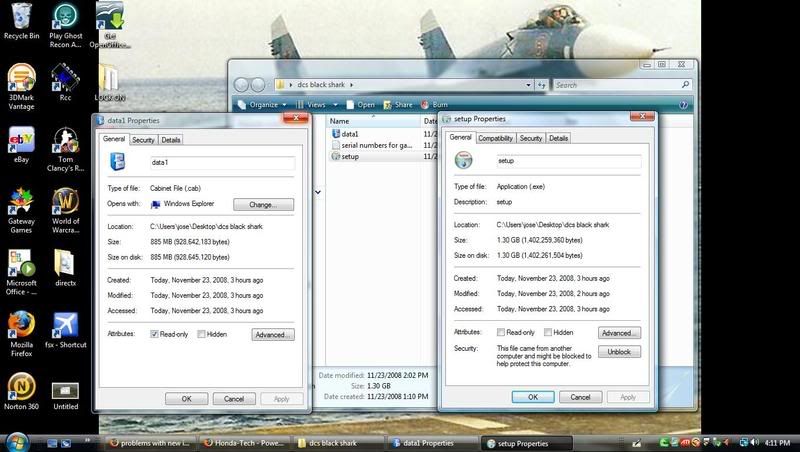Image resolution: width=800 pixels, height=452 pixels.
Task: Open the LOCK ON folder icon
Action: click(x=110, y=83)
